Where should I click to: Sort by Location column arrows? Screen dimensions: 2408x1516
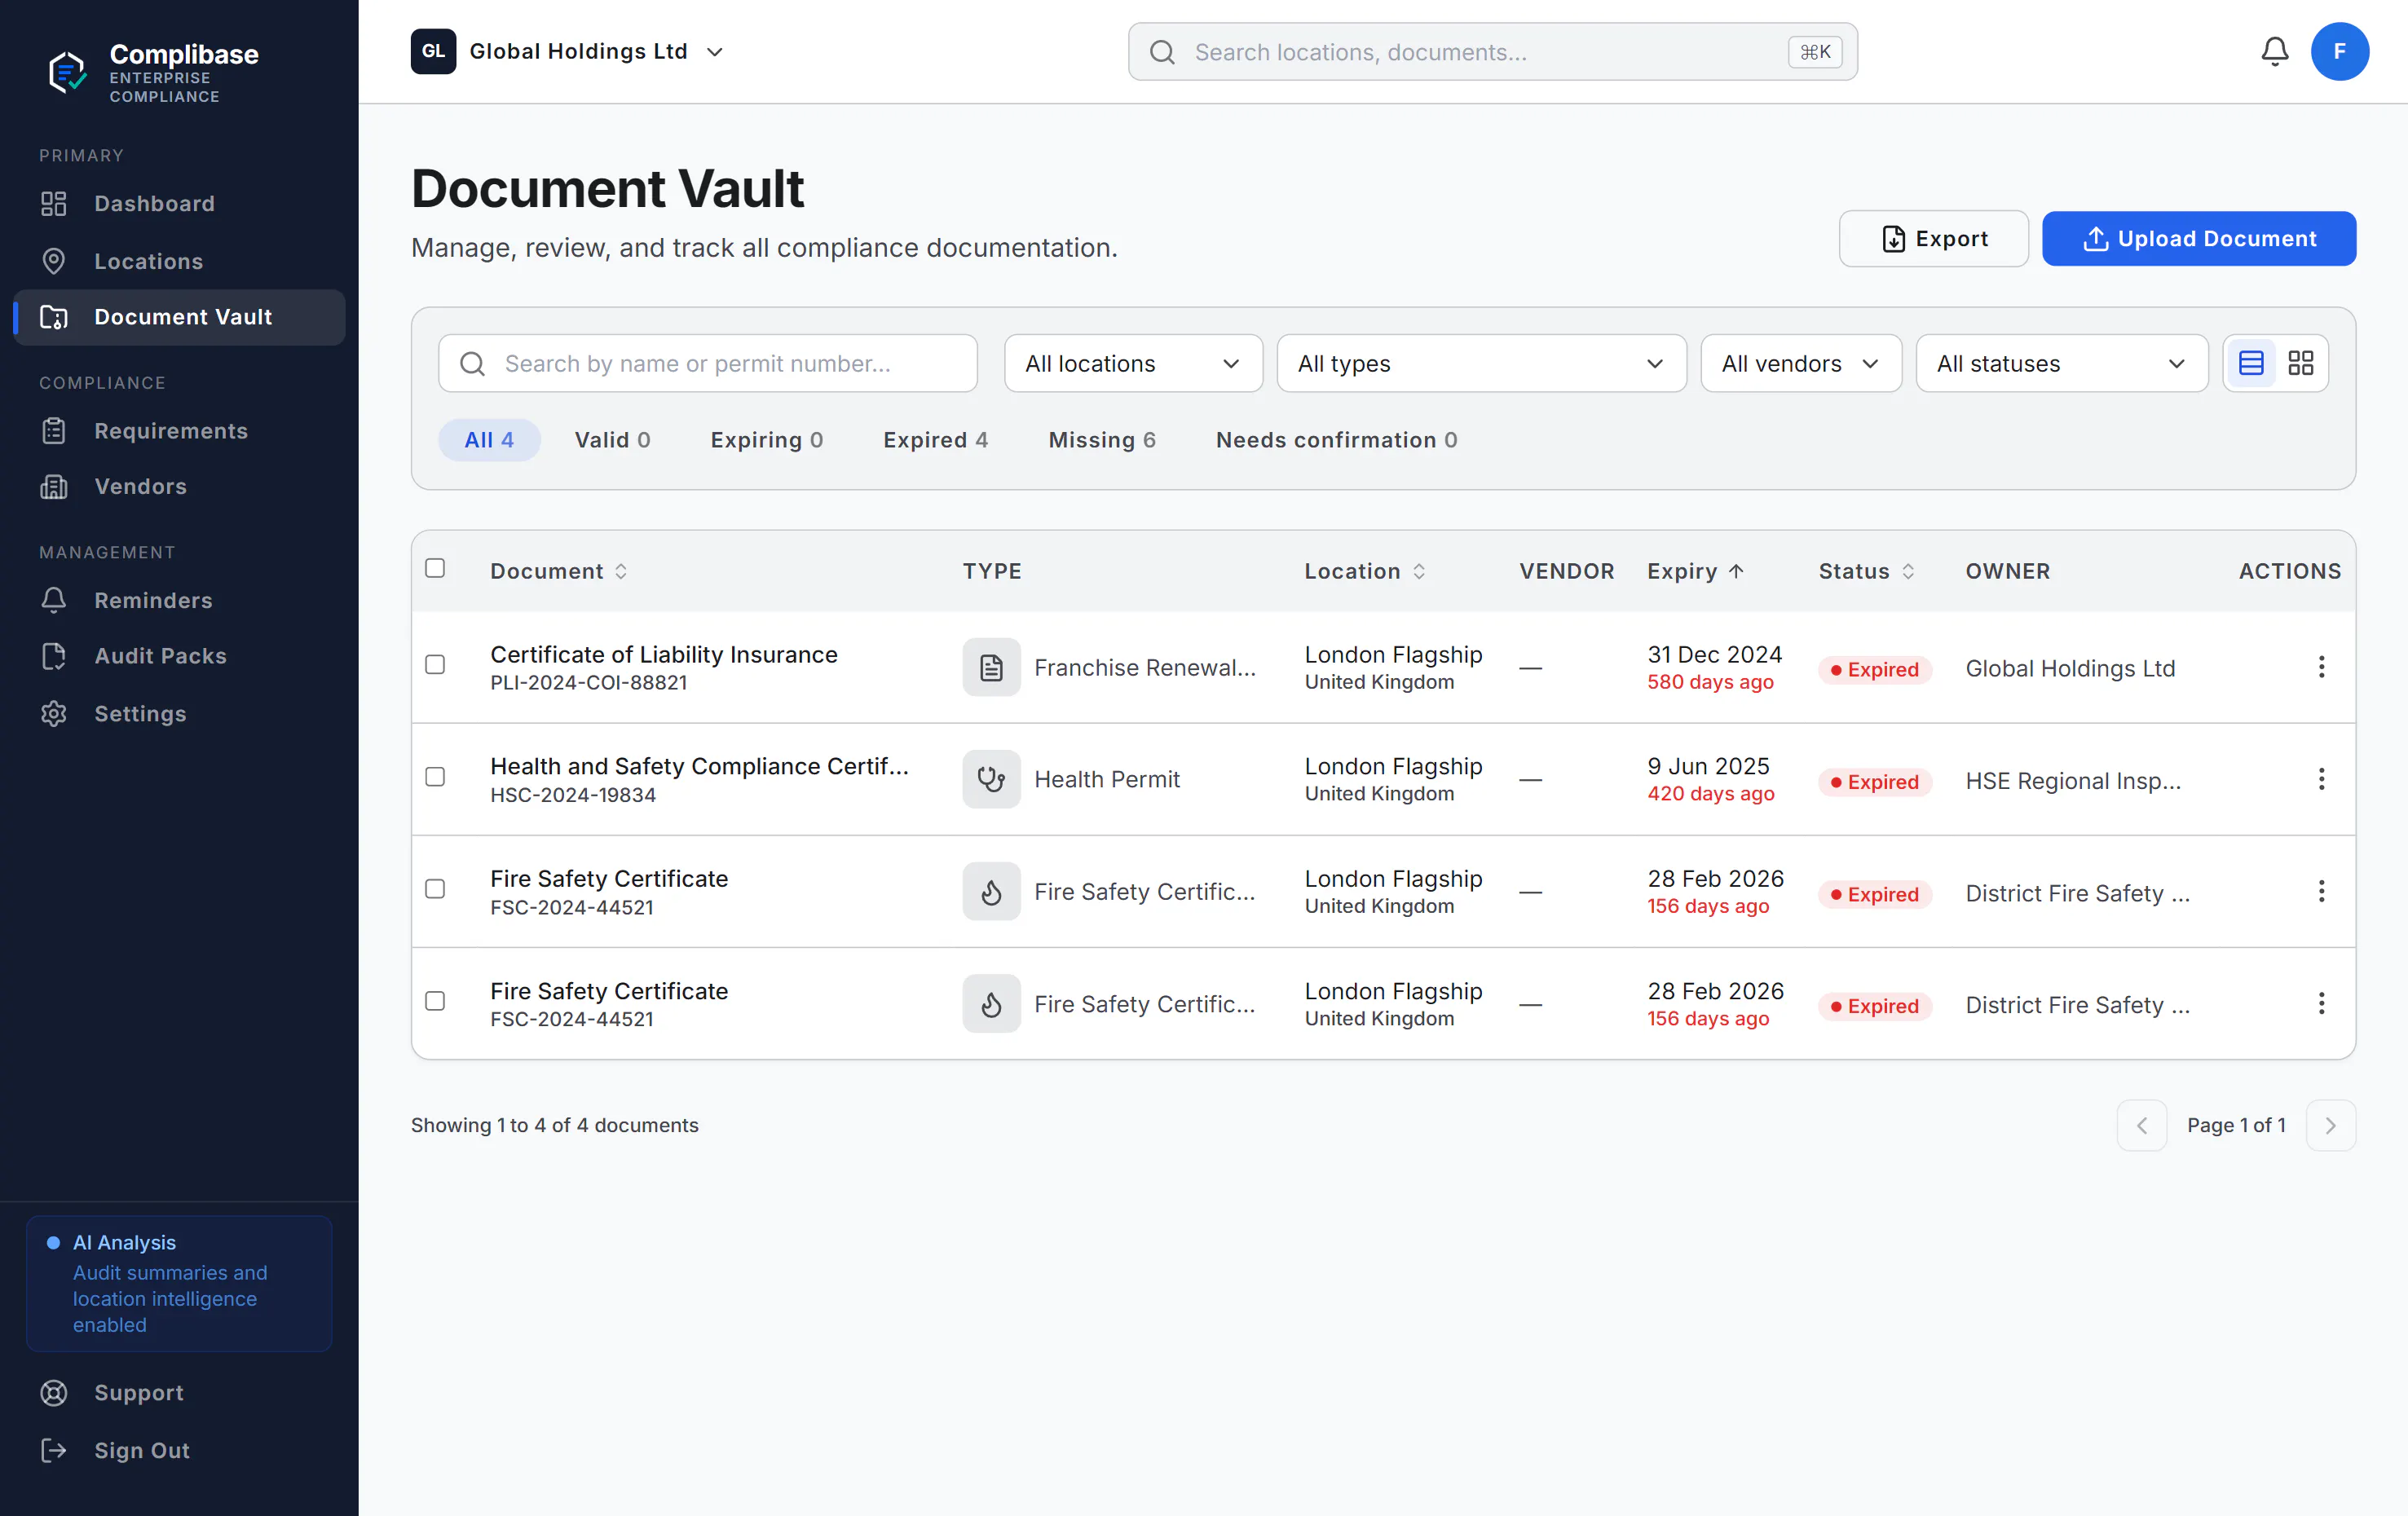(1418, 571)
